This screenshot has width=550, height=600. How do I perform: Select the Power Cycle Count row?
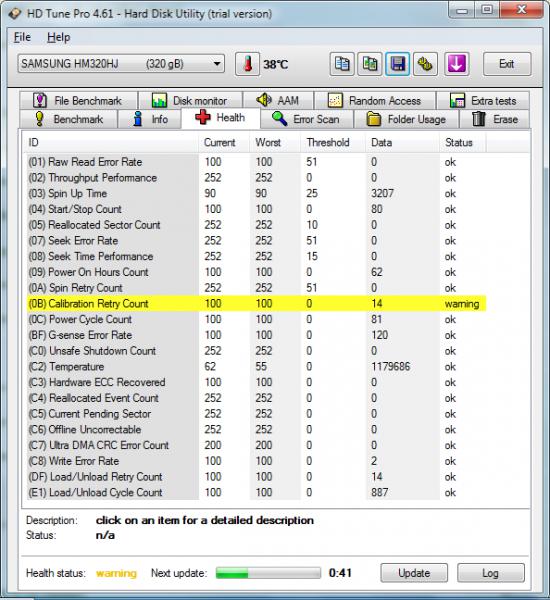[256, 319]
